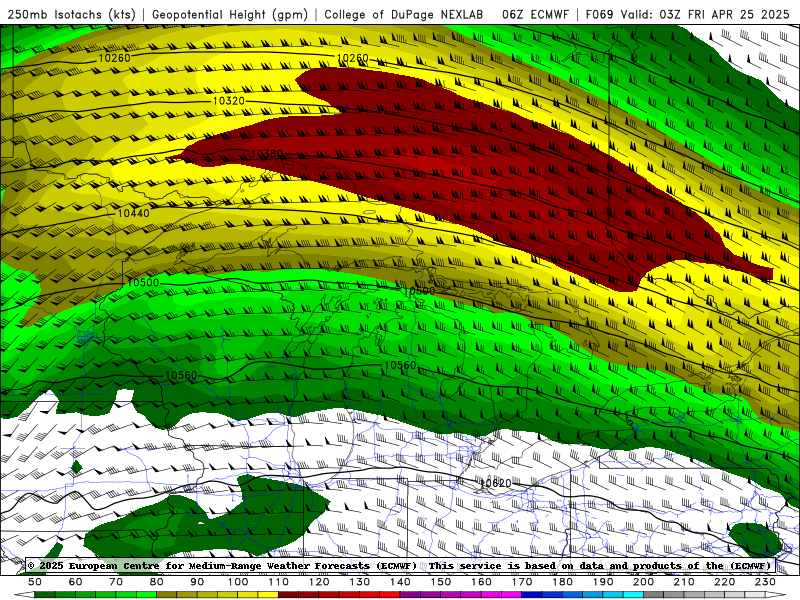
Task: Click the '06Z ECMWF' model run label
Action: (535, 14)
